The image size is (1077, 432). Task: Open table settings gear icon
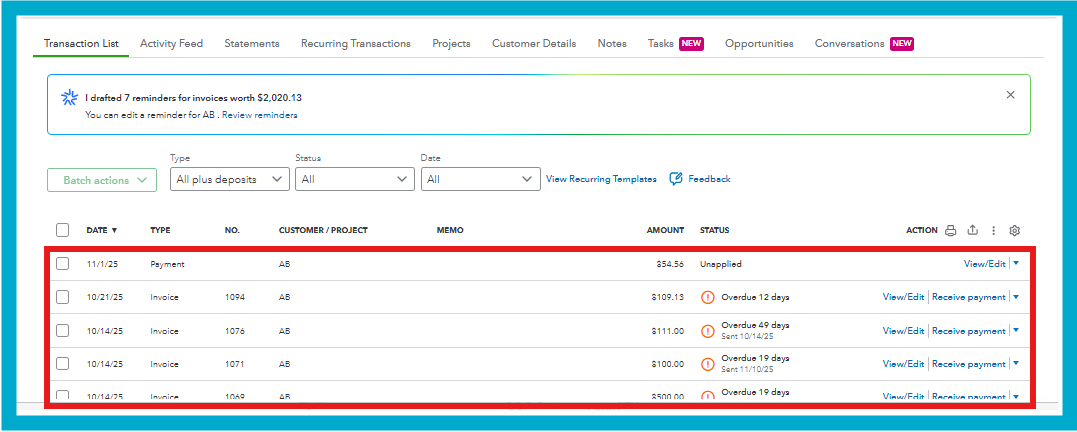pos(1014,231)
